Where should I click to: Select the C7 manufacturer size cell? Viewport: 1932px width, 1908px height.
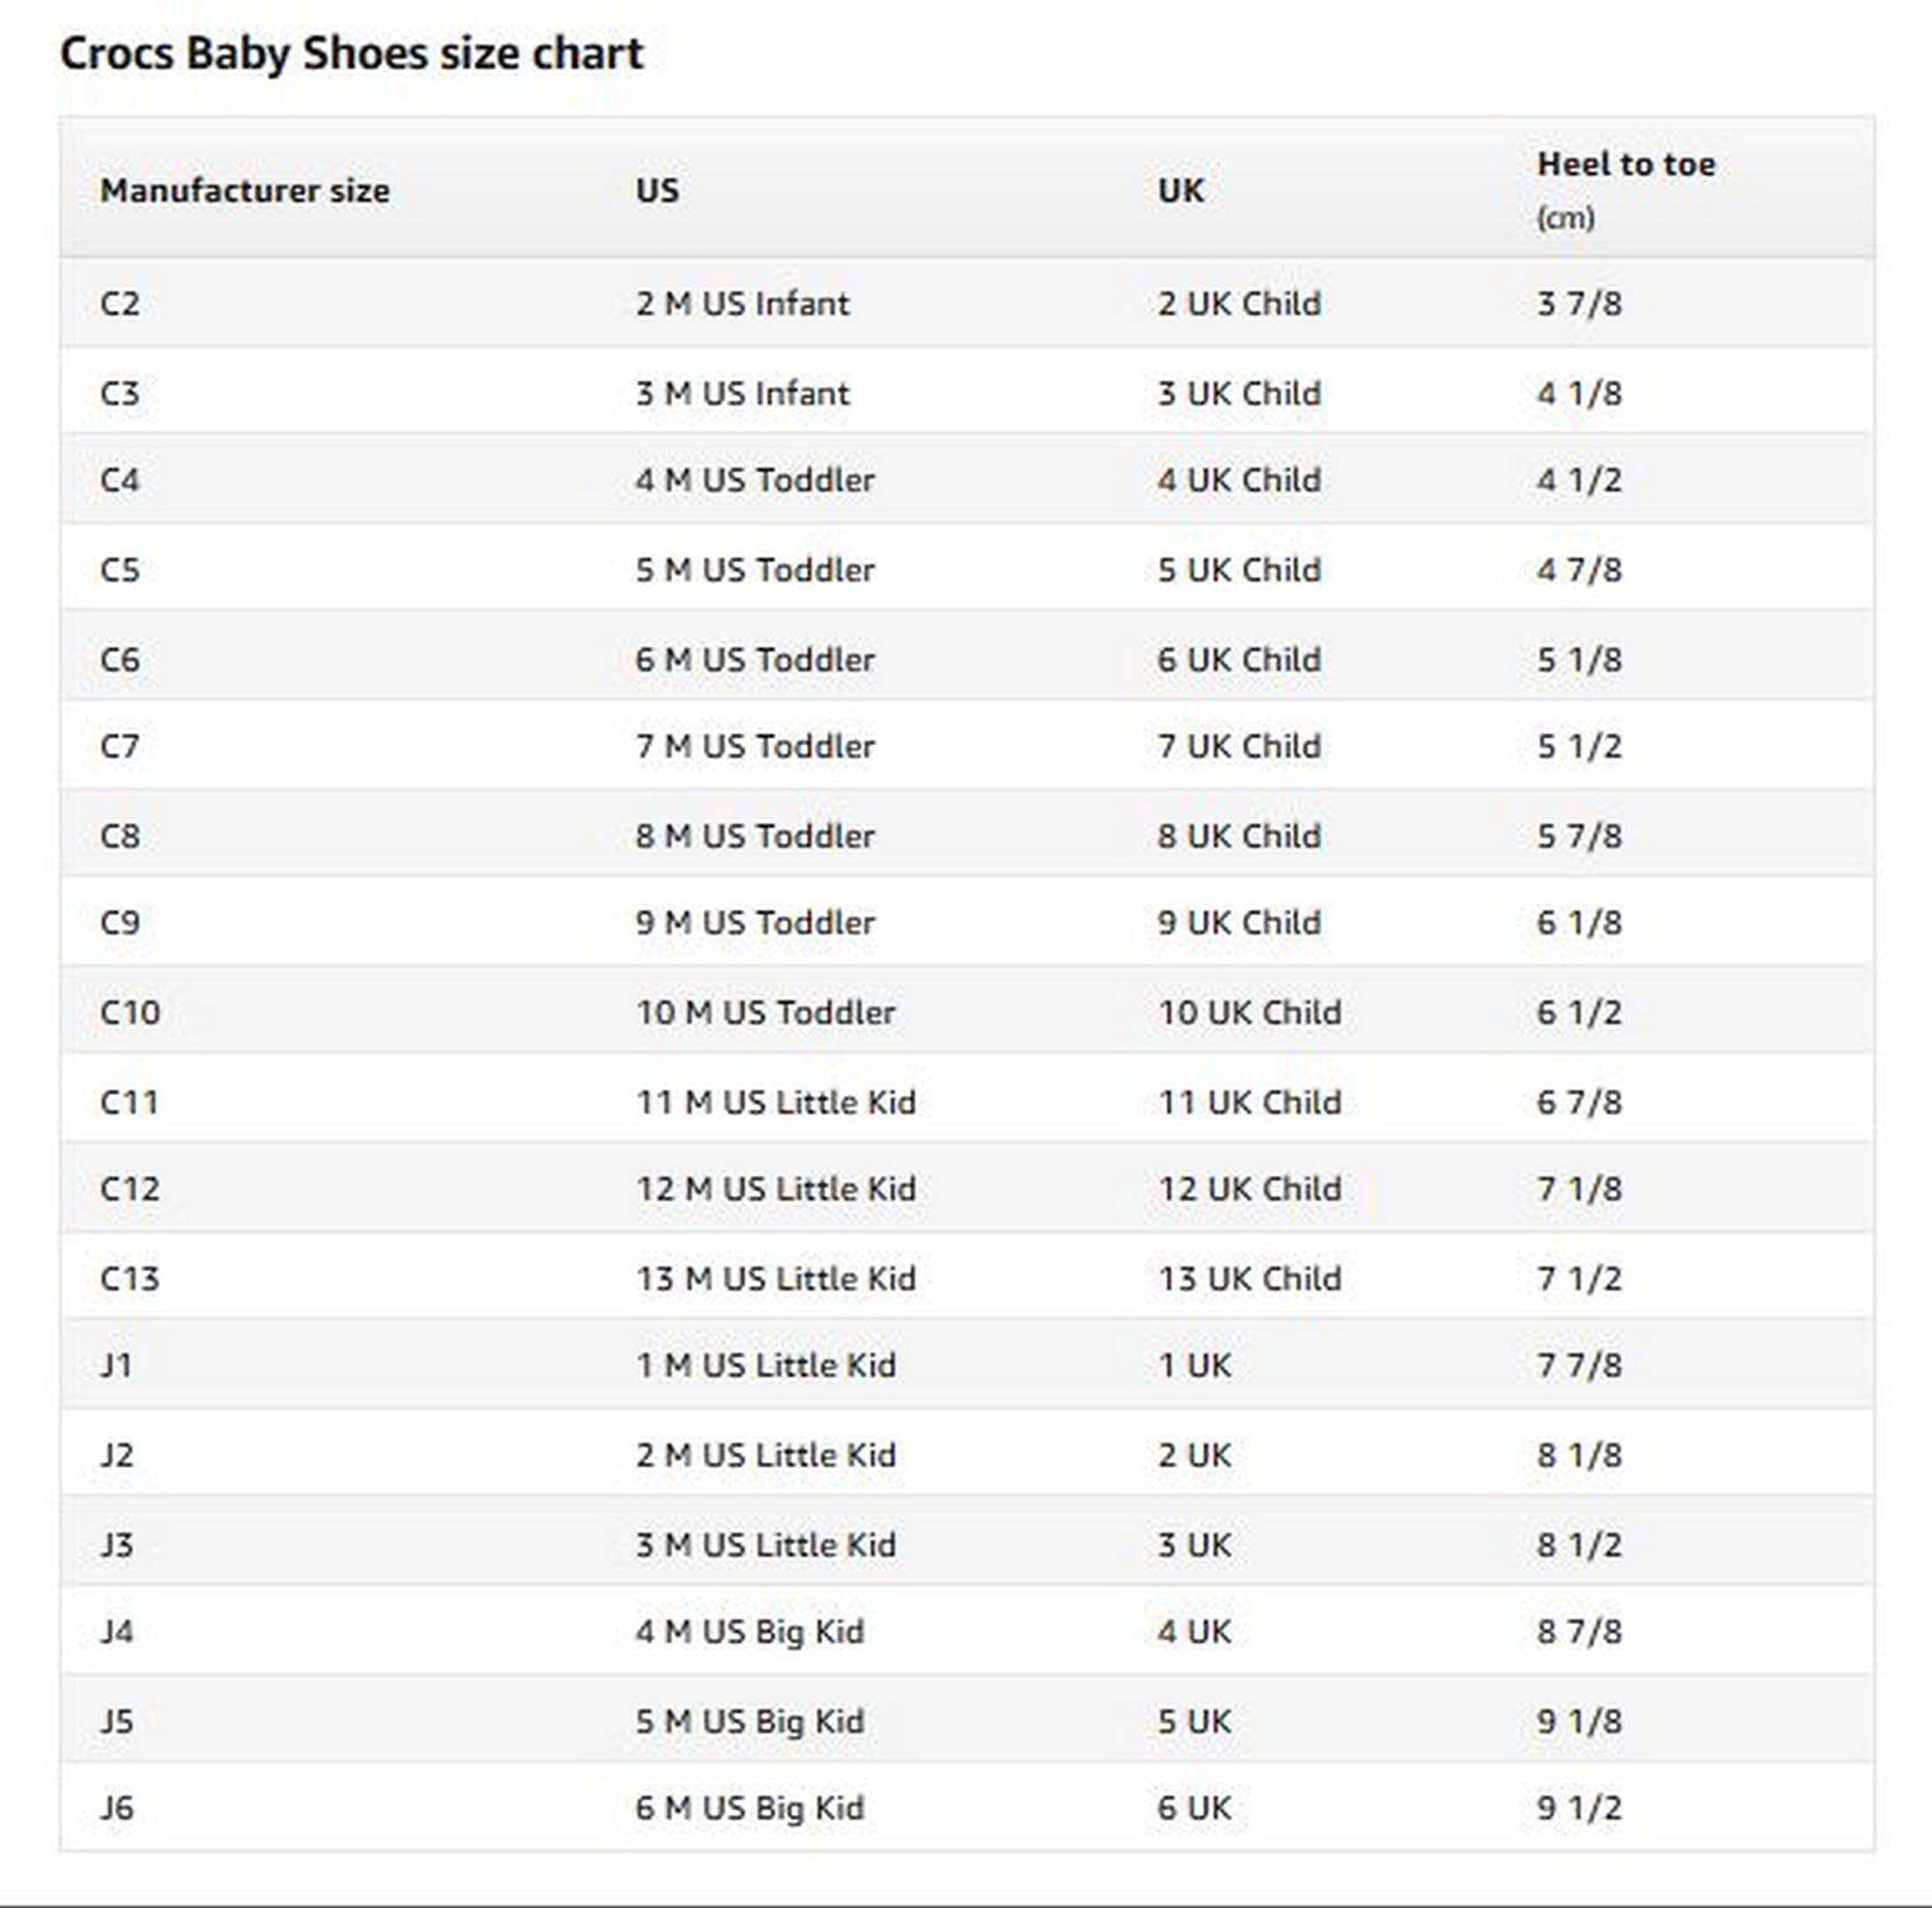point(120,747)
